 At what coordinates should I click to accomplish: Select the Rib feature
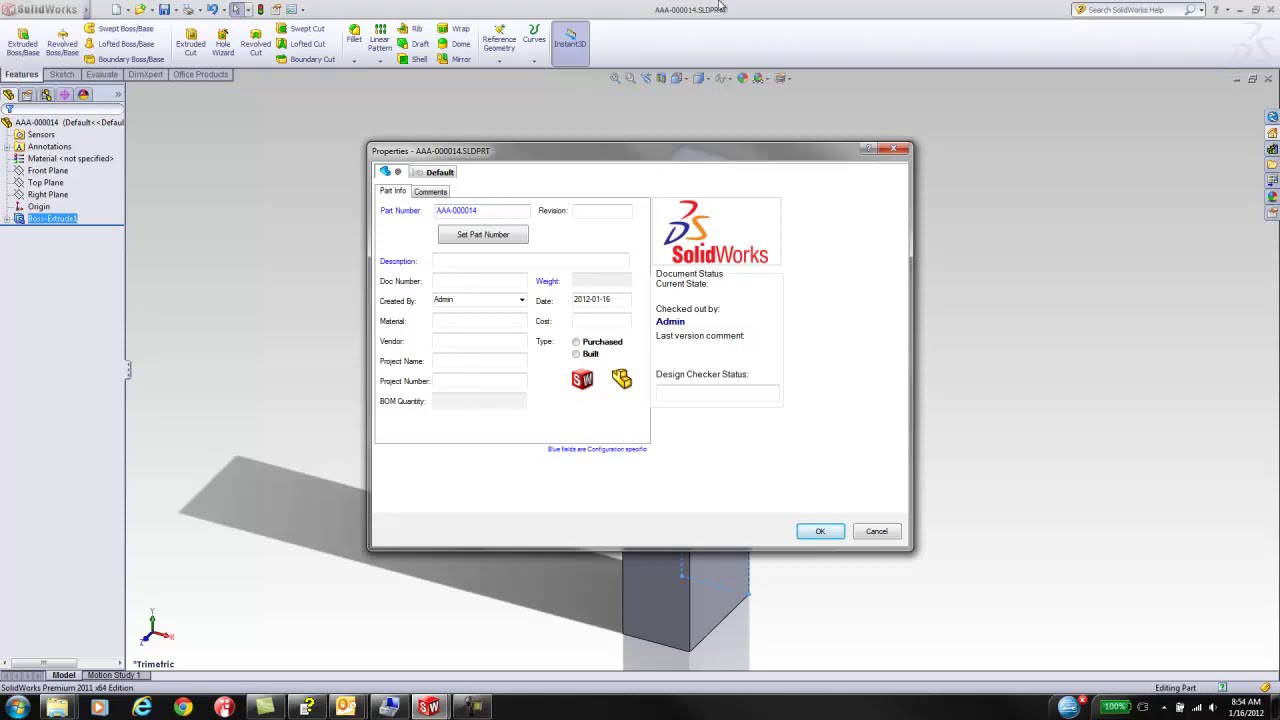[410, 29]
